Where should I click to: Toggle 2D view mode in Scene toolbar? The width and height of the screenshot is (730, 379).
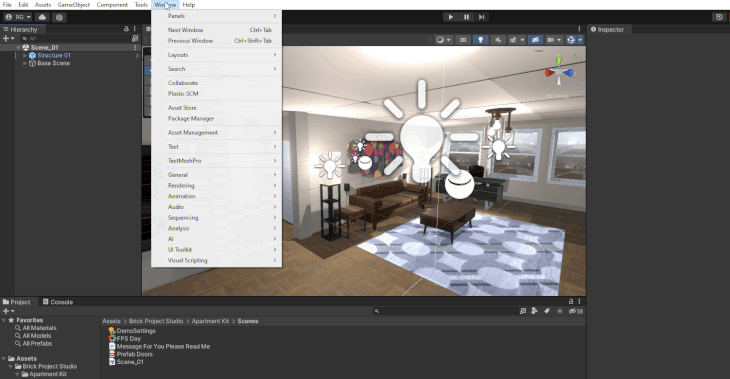point(463,40)
